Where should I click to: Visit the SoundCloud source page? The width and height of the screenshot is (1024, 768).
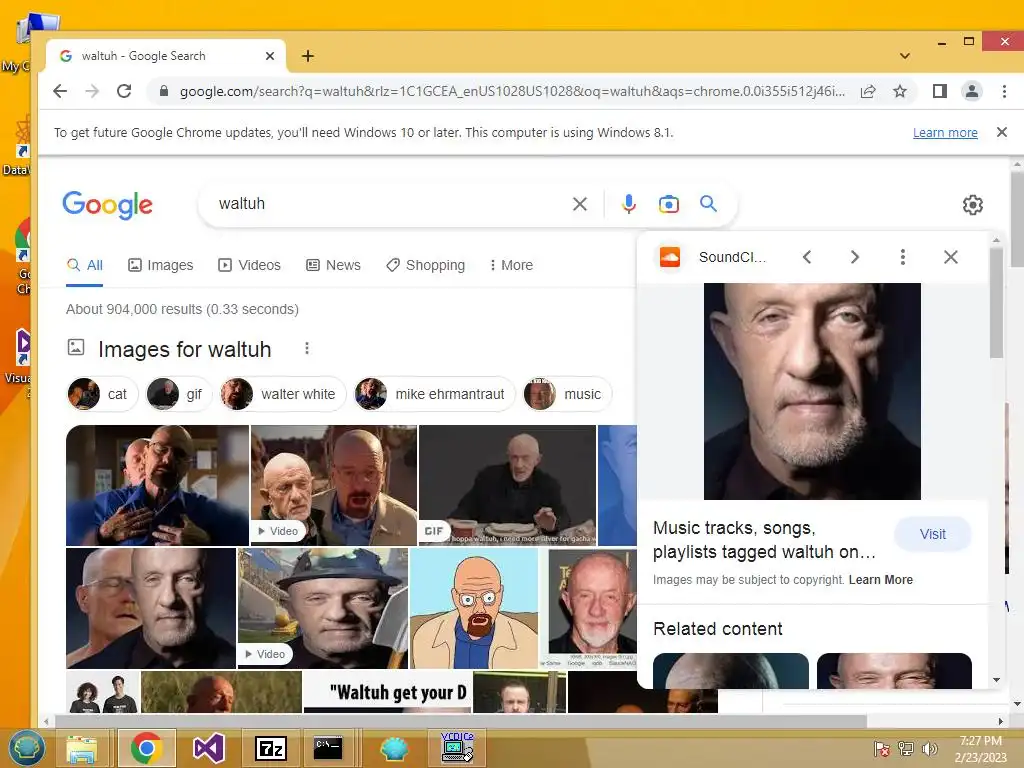pyautogui.click(x=933, y=534)
